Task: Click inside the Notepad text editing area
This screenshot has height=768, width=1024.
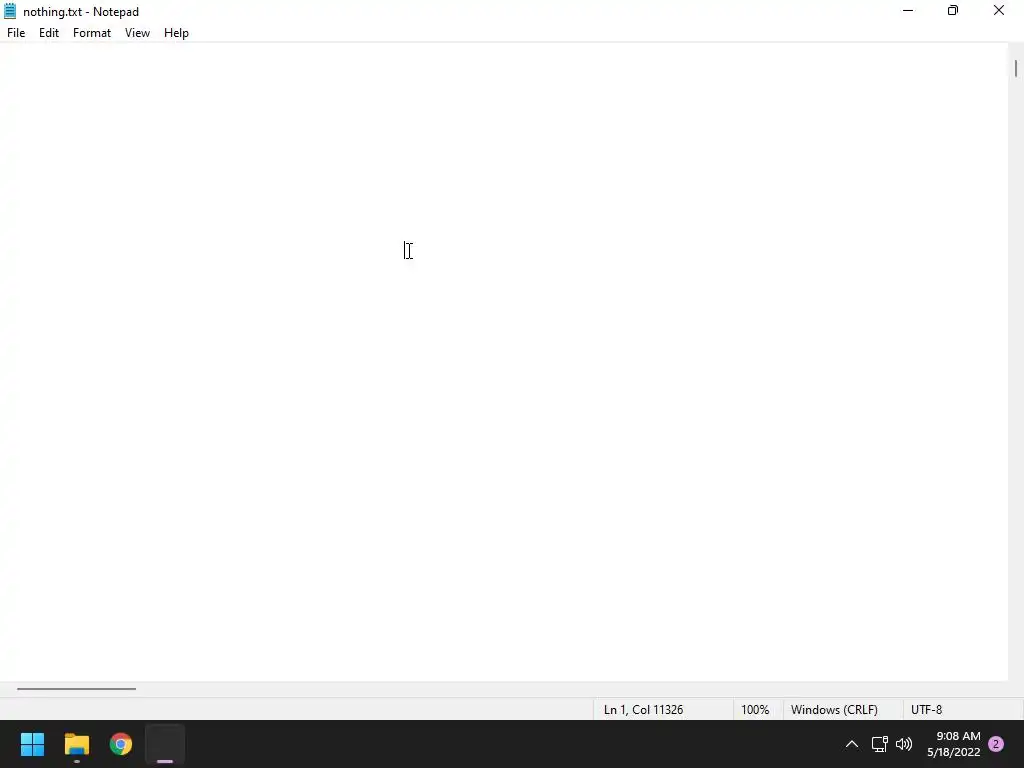Action: tap(504, 362)
